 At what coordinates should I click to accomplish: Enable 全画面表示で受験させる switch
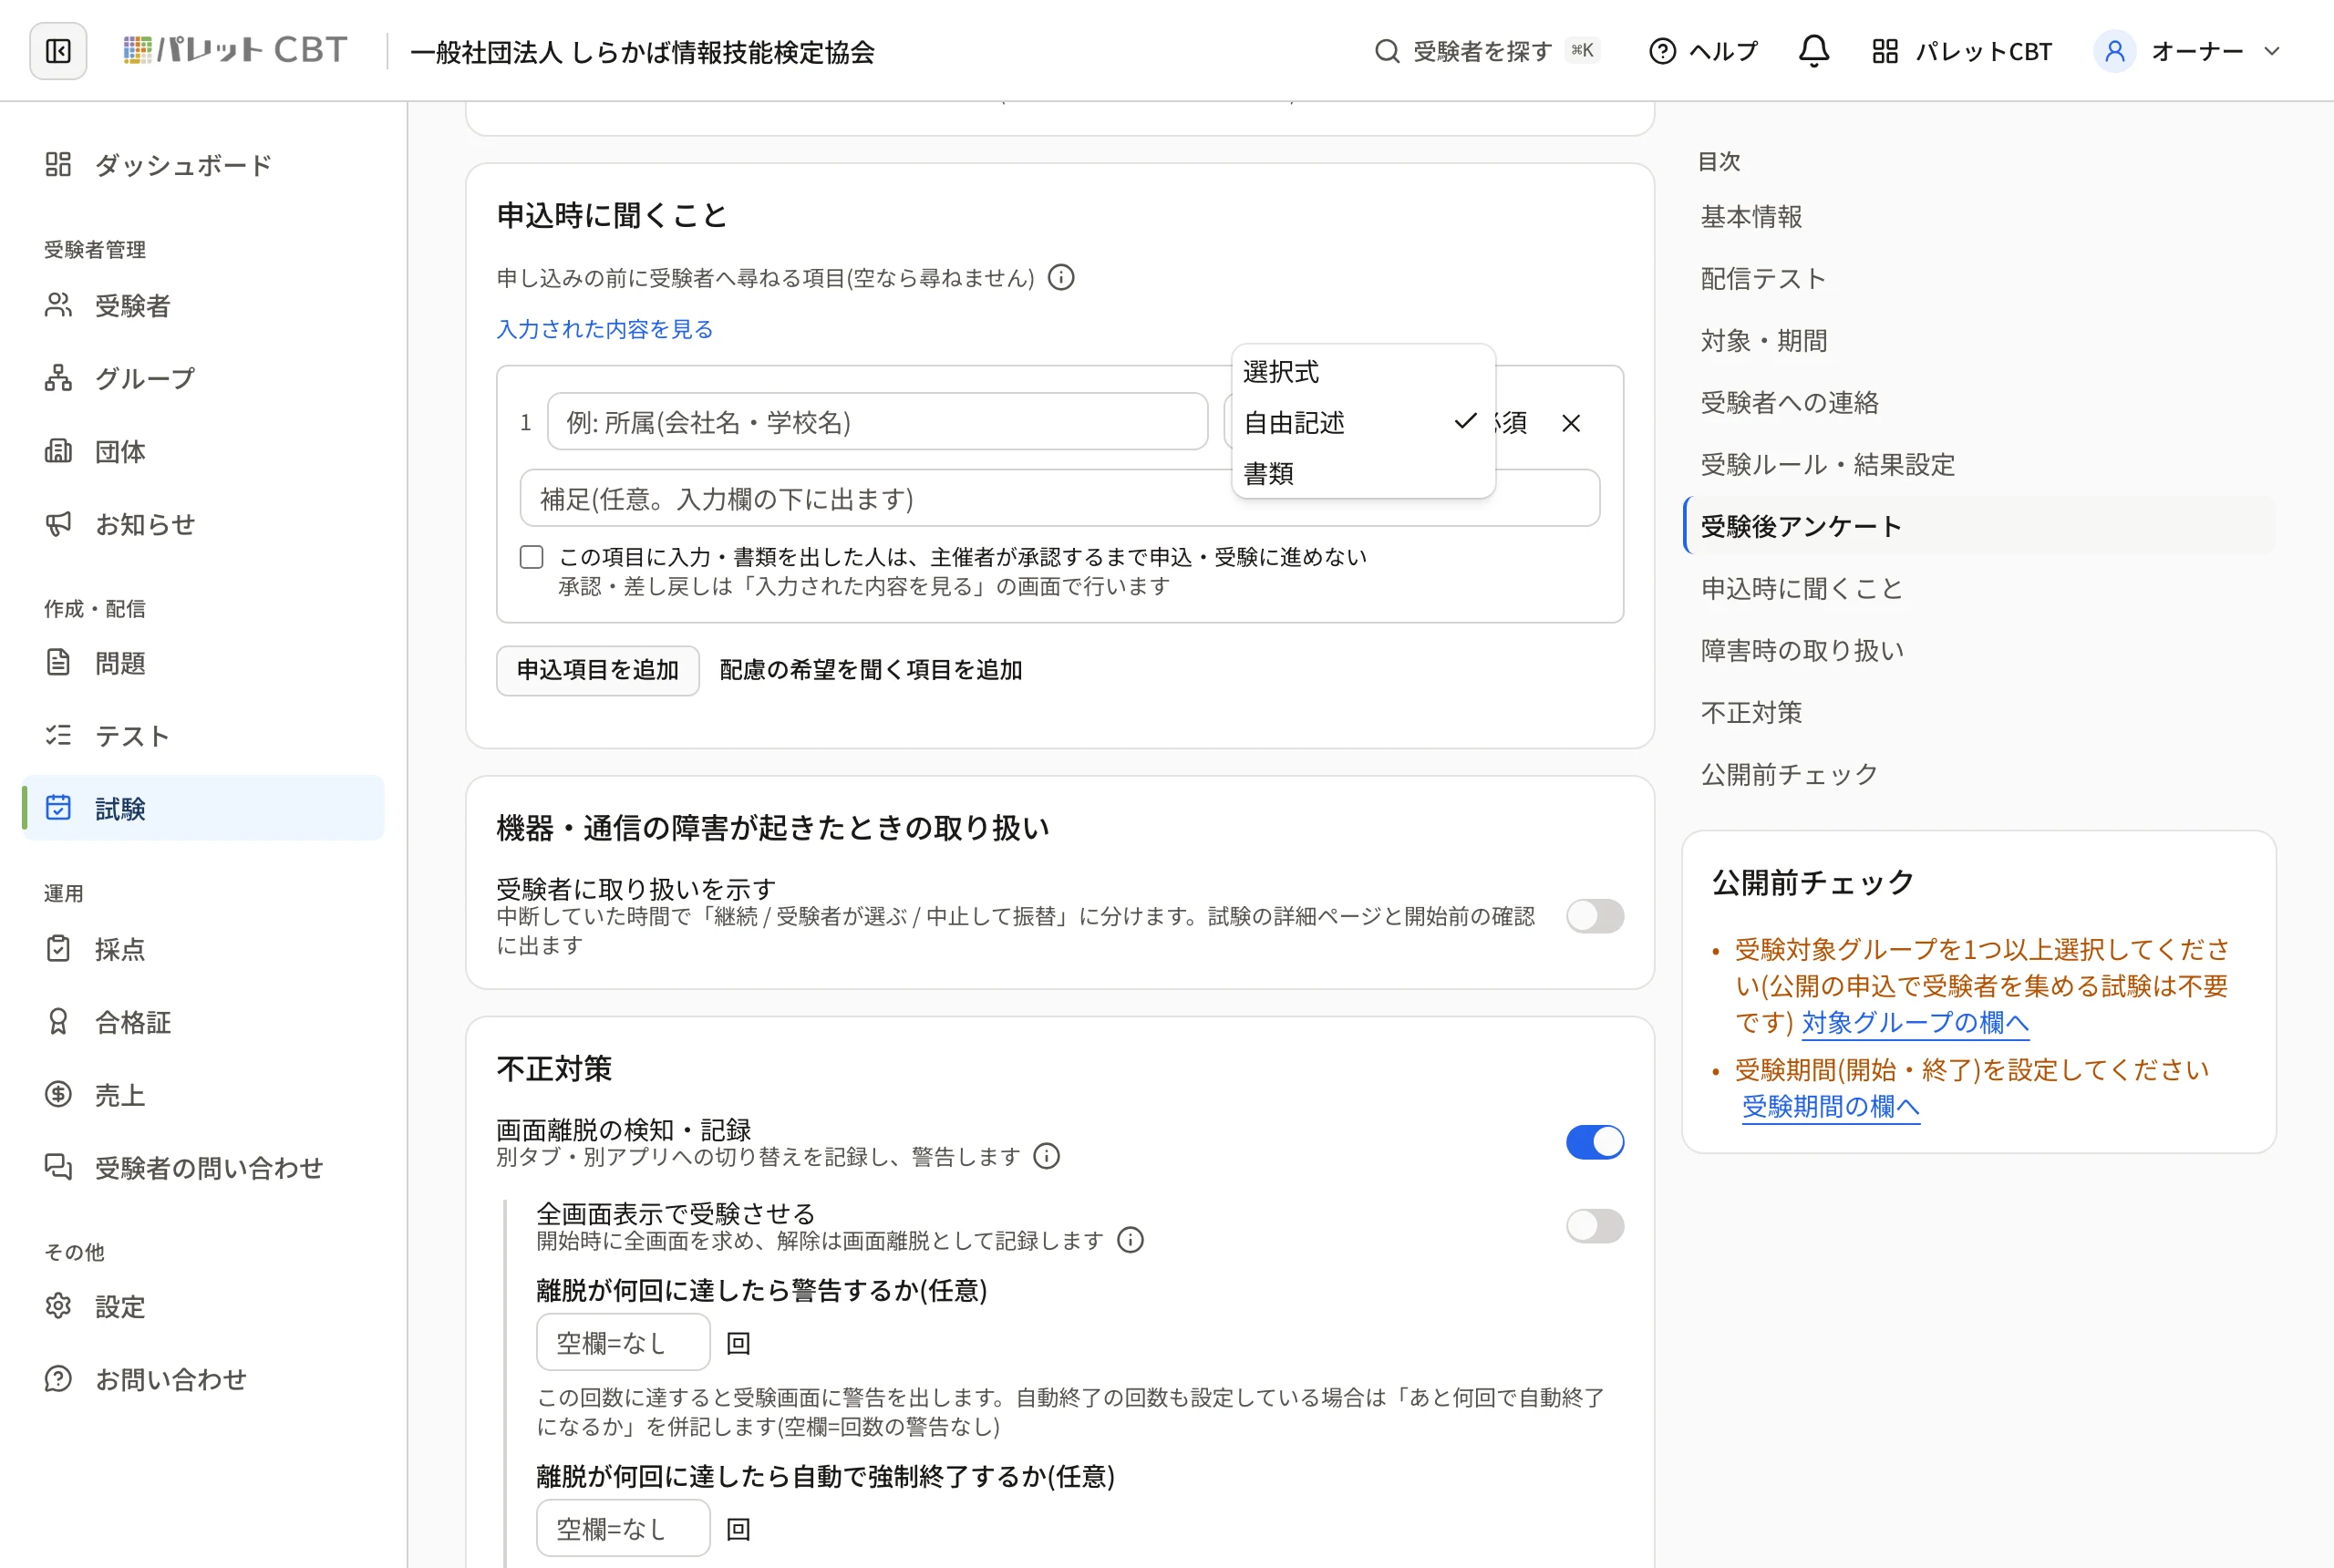pyautogui.click(x=1595, y=1226)
